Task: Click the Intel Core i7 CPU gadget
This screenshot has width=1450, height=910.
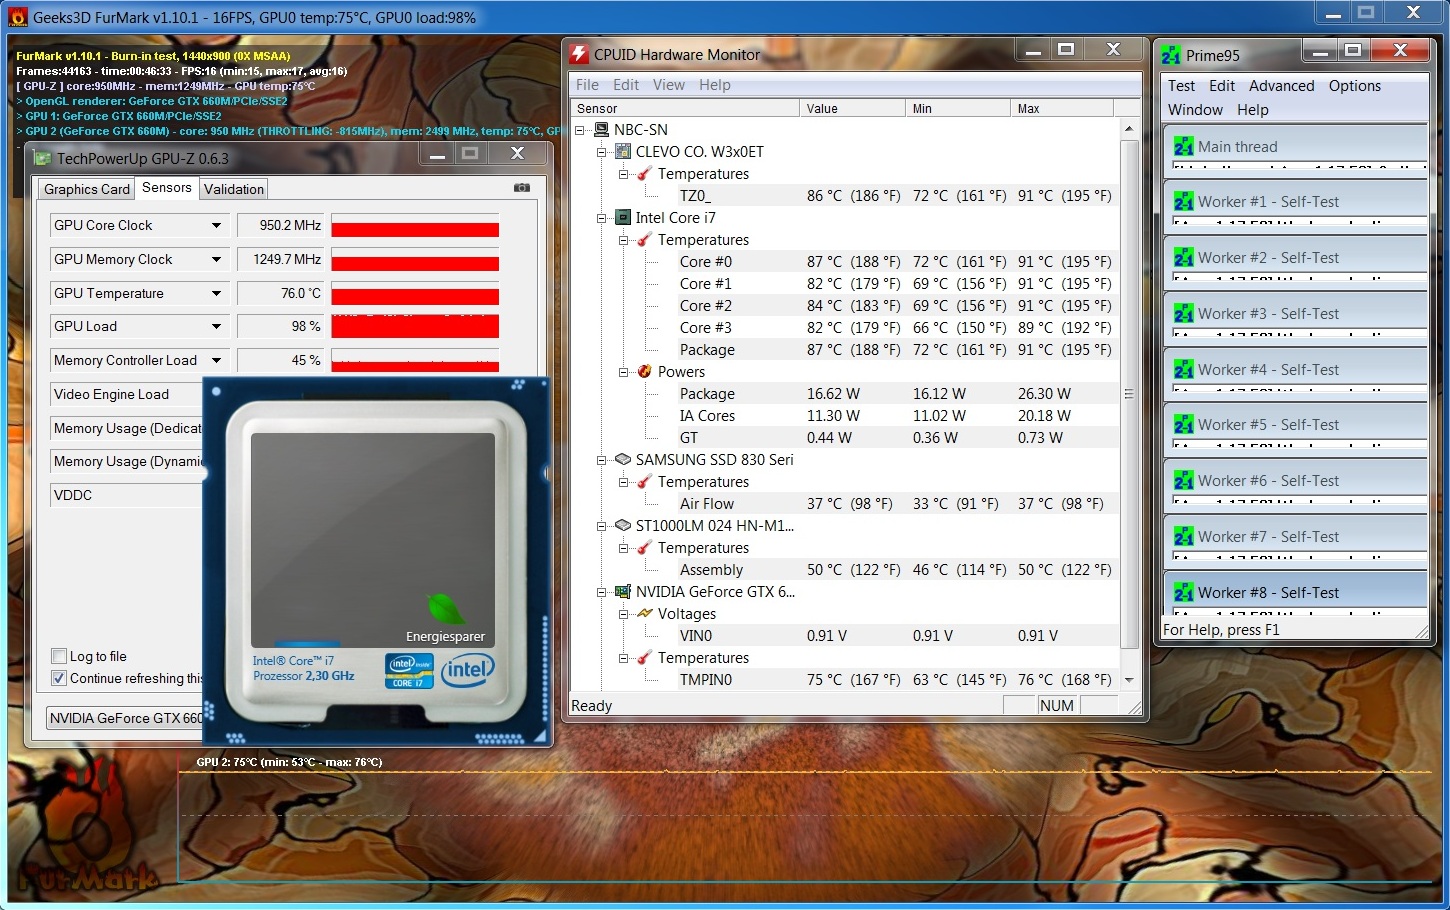Action: pos(376,561)
